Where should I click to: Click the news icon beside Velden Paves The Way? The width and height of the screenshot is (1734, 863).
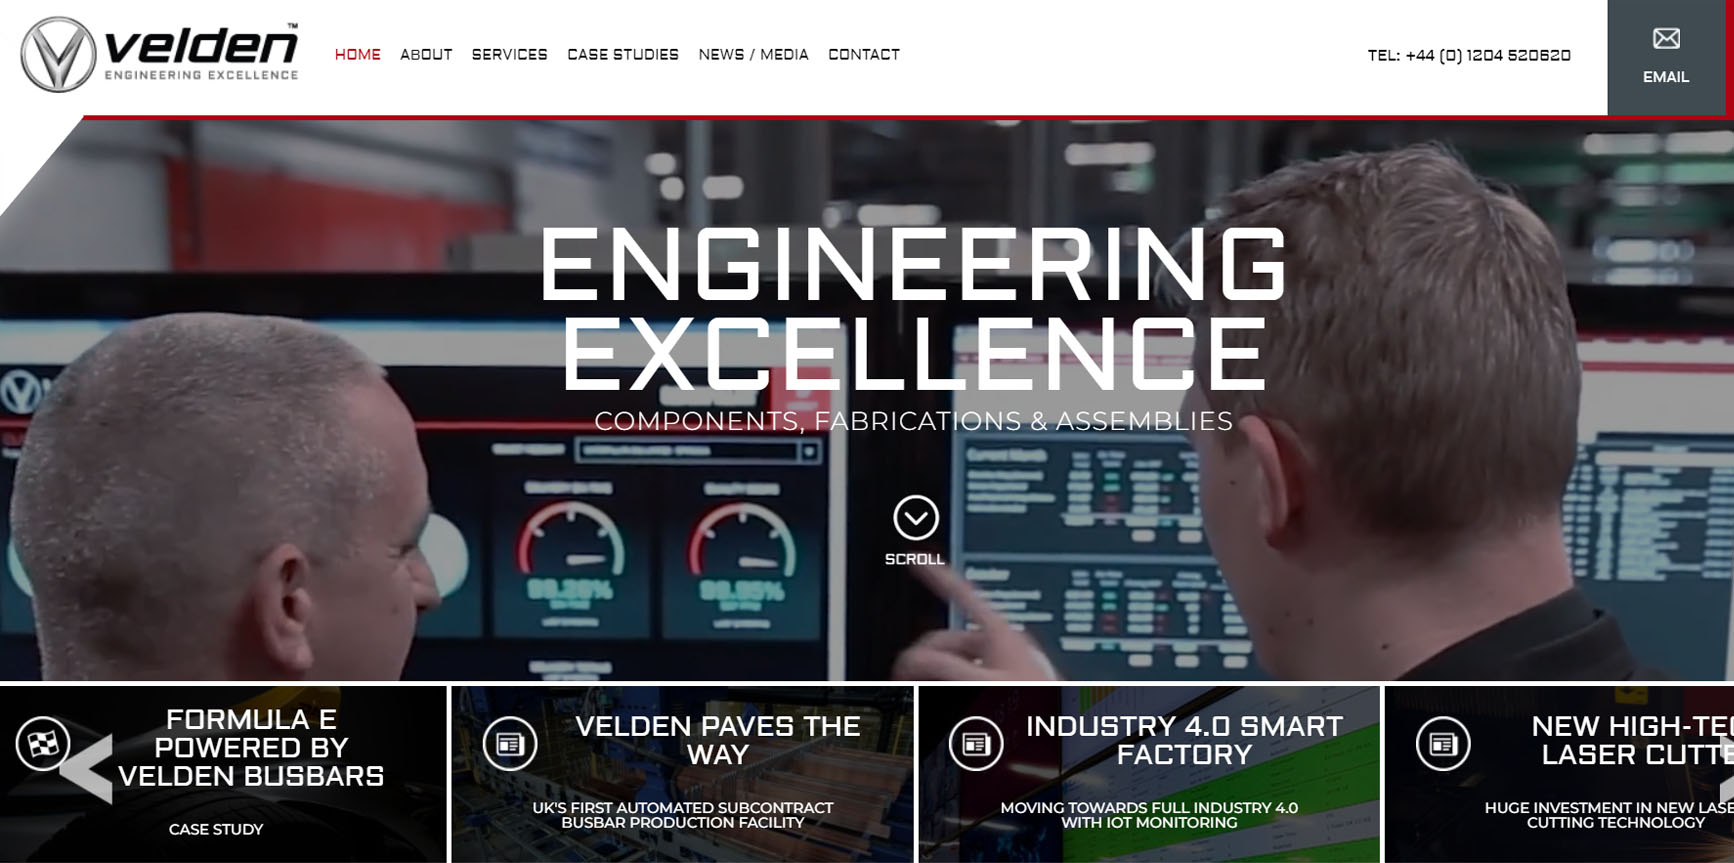(x=510, y=743)
